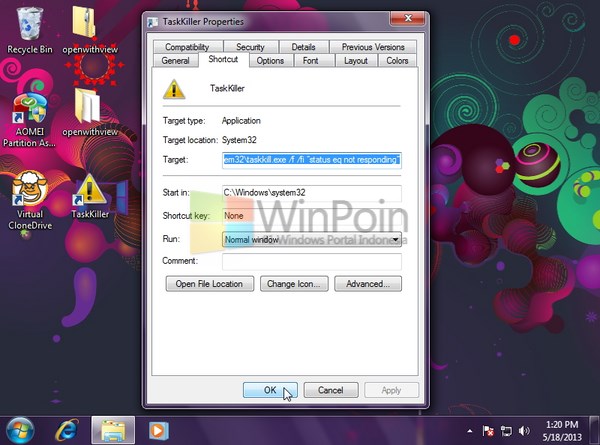Expand the Run window mode dropdown
Screen dimensions: 600x445
(x=311, y=240)
